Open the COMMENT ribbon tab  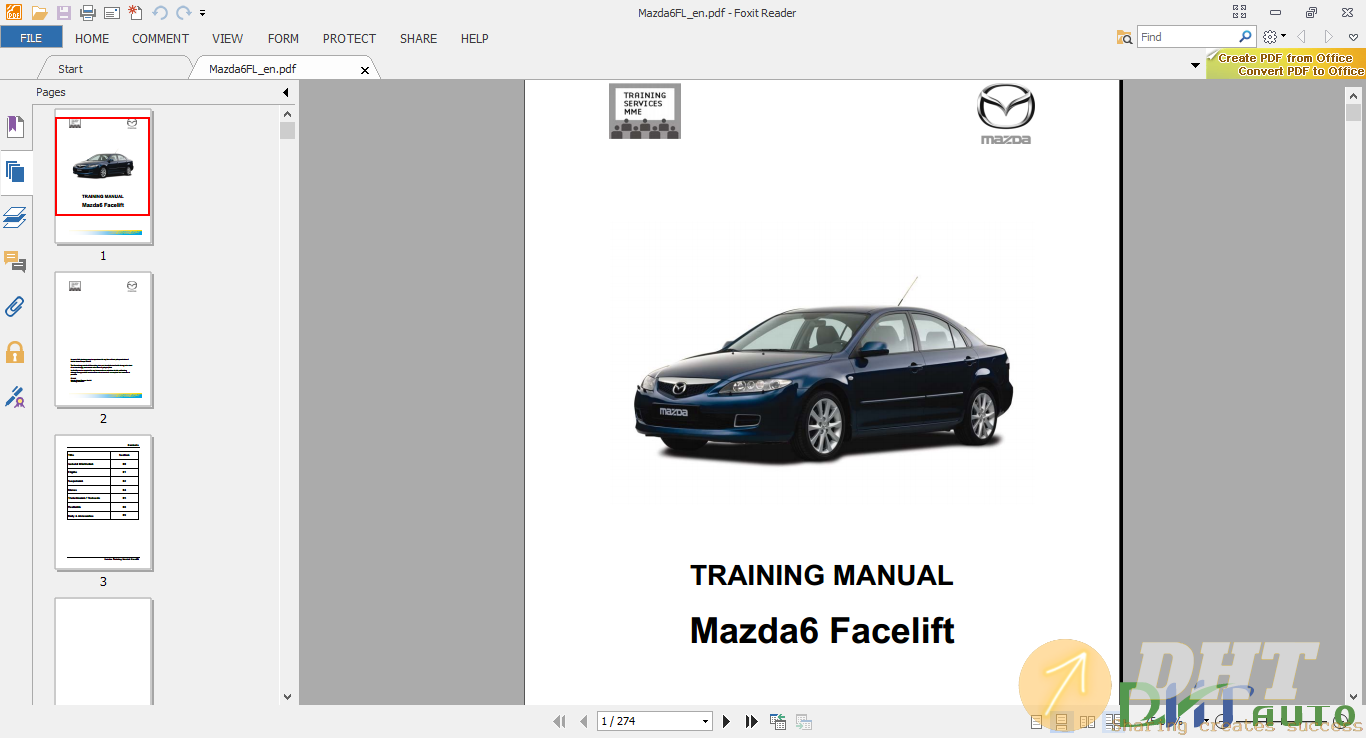pos(160,38)
